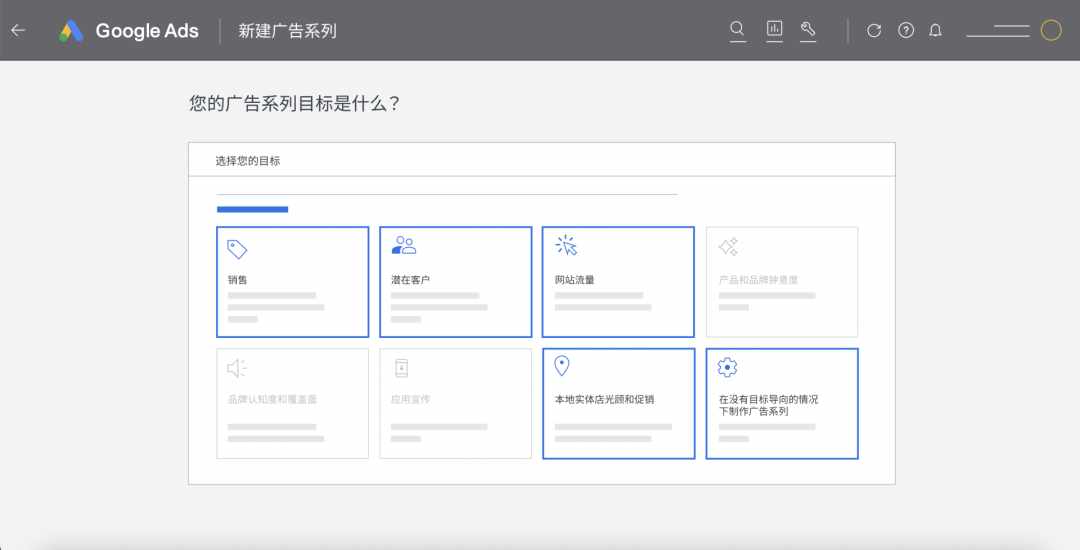
Task: Click the people icon on 潜在客户
Action: click(x=404, y=245)
